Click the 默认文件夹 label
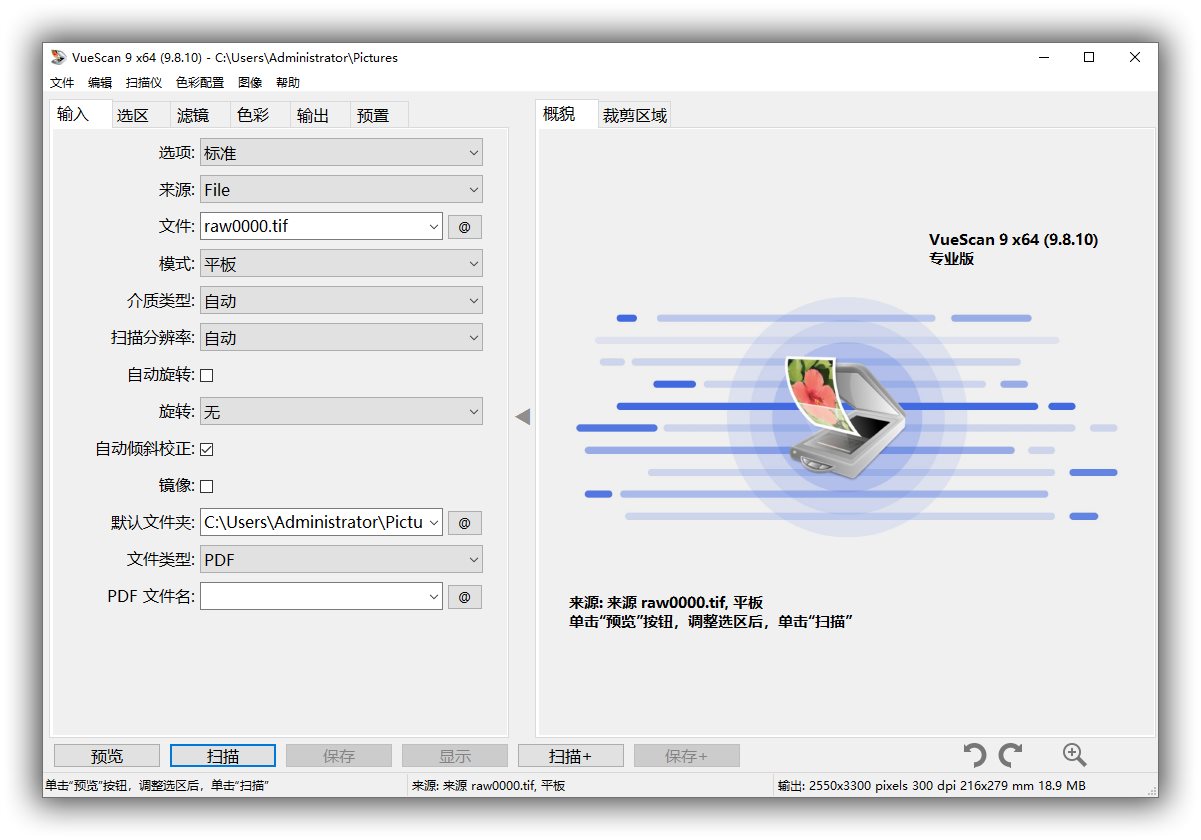1201x840 pixels. (x=153, y=523)
